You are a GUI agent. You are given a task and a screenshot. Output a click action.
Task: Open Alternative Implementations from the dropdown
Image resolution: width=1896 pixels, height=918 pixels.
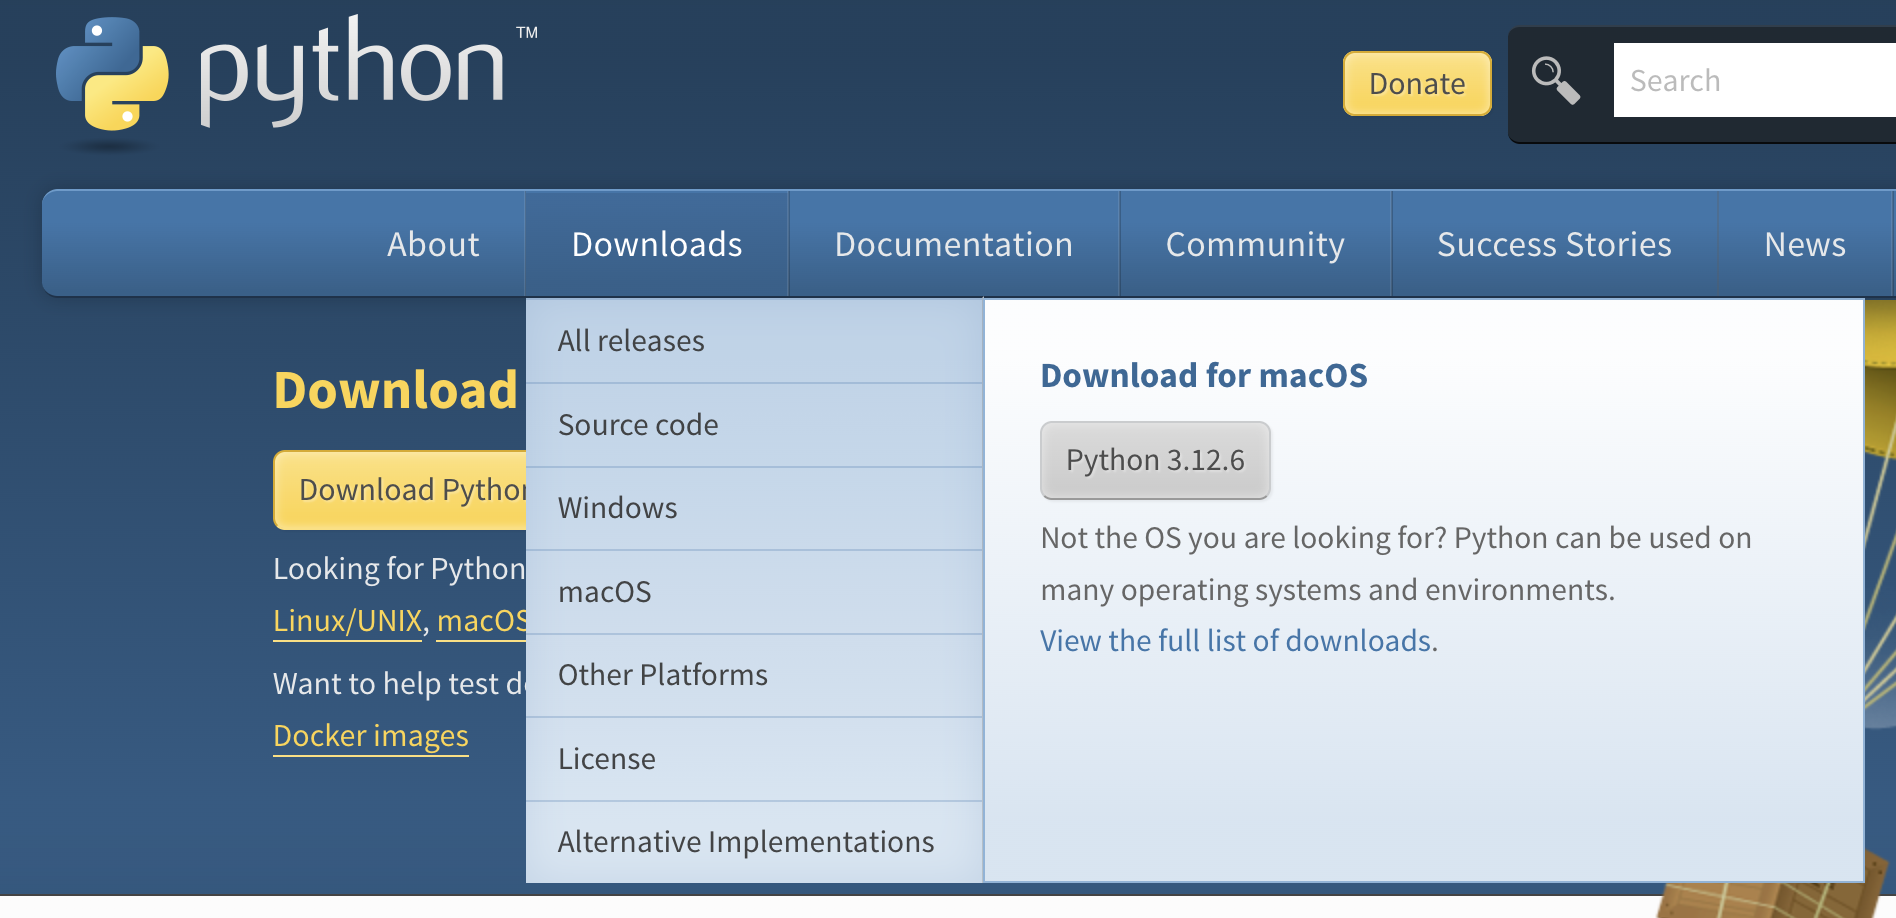point(754,842)
